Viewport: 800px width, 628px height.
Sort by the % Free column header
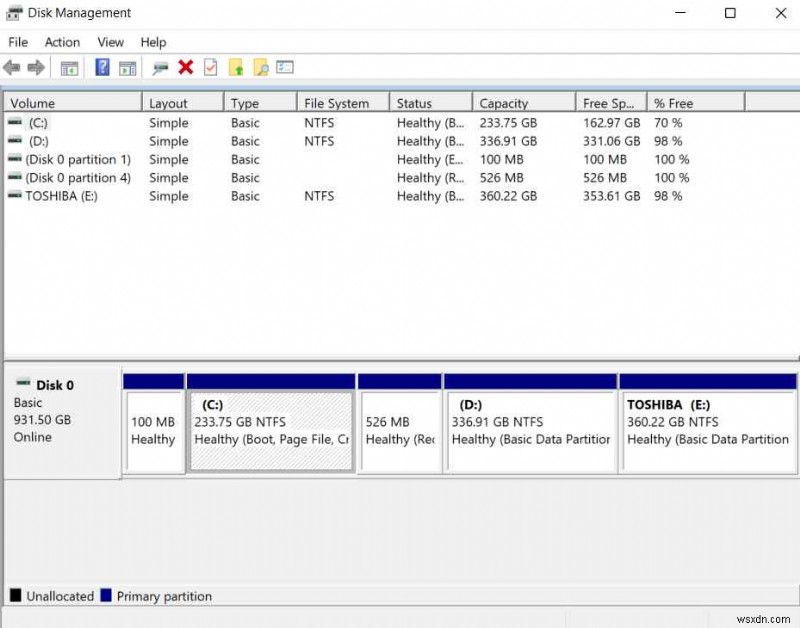coord(696,103)
